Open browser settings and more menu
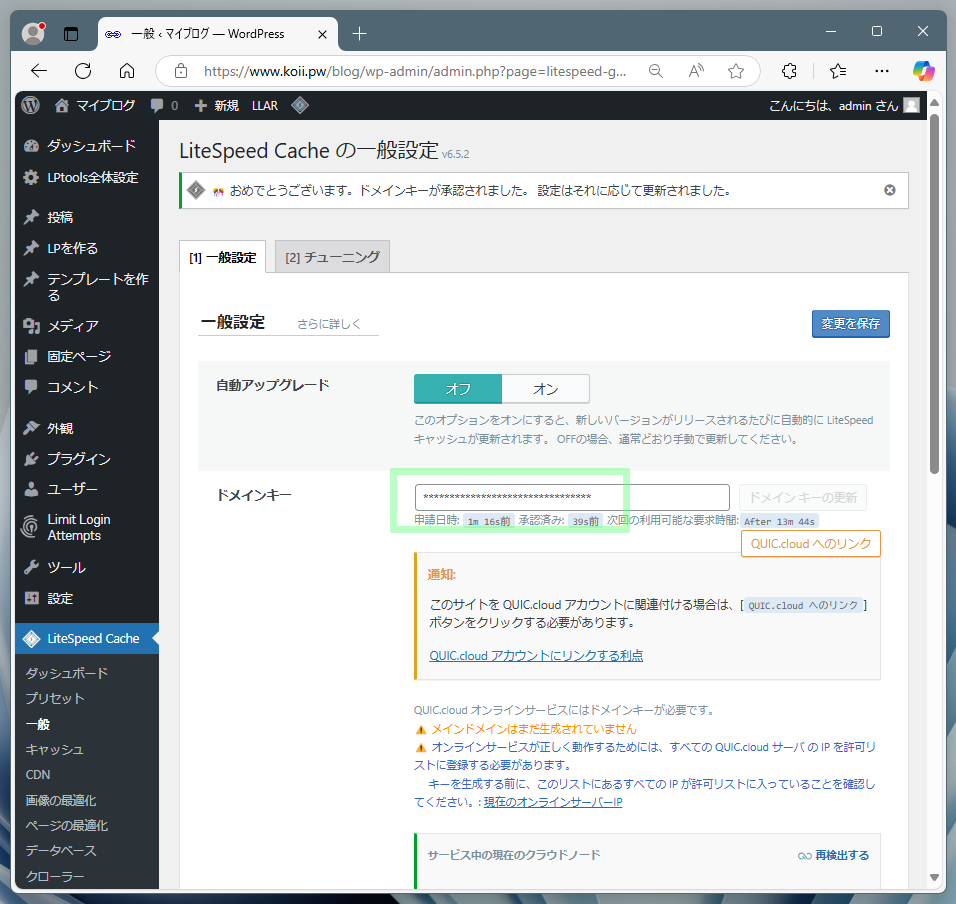This screenshot has height=904, width=956. coord(882,71)
